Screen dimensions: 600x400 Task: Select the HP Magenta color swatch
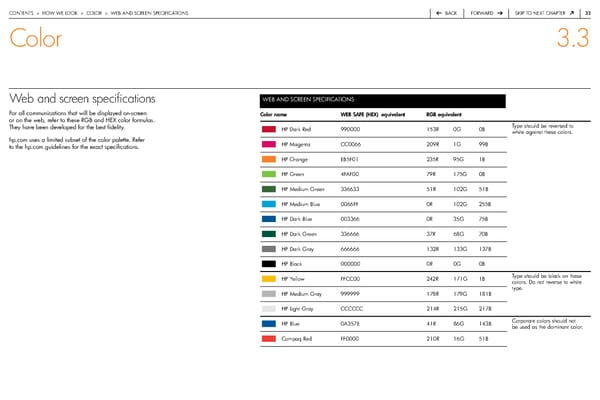(267, 144)
